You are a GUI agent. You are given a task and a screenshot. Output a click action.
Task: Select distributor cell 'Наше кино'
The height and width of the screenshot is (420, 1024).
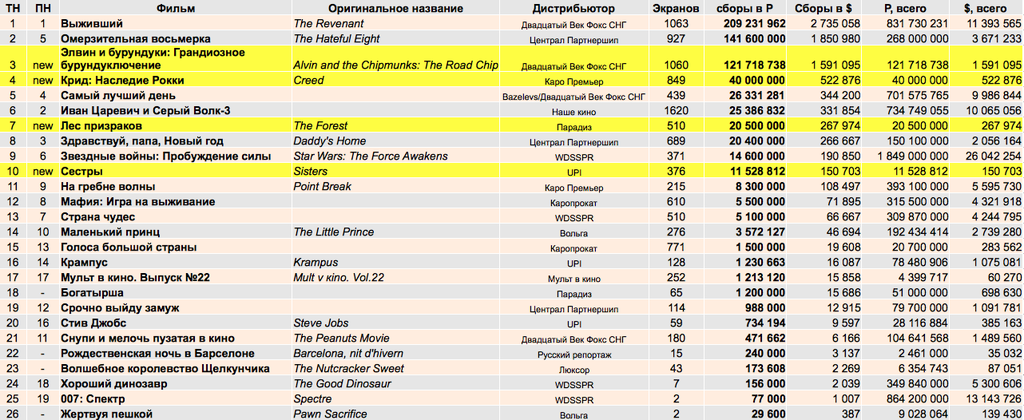pos(573,112)
